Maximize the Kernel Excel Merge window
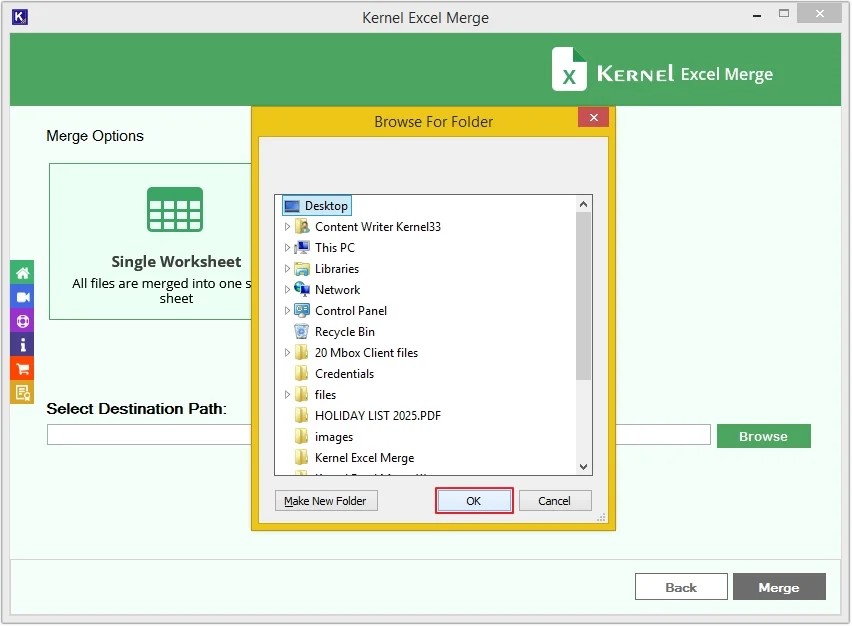The height and width of the screenshot is (626, 852). pos(784,14)
